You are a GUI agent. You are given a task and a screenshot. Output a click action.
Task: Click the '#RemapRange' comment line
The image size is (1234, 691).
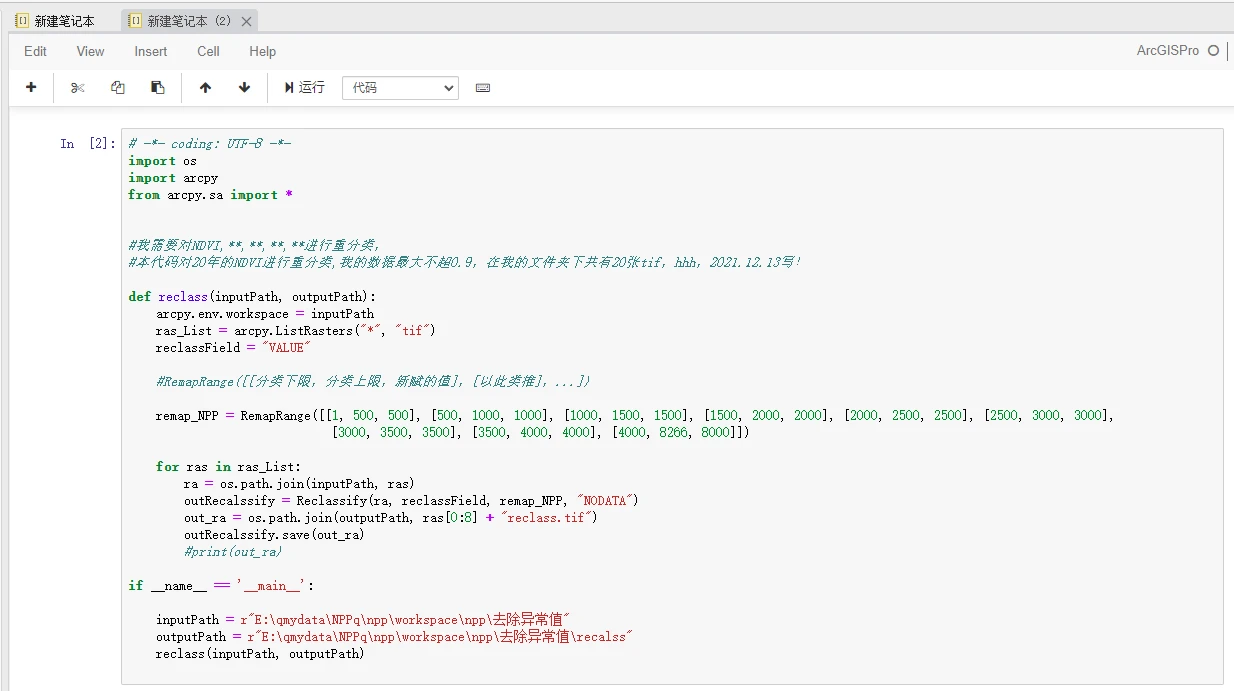tap(373, 382)
